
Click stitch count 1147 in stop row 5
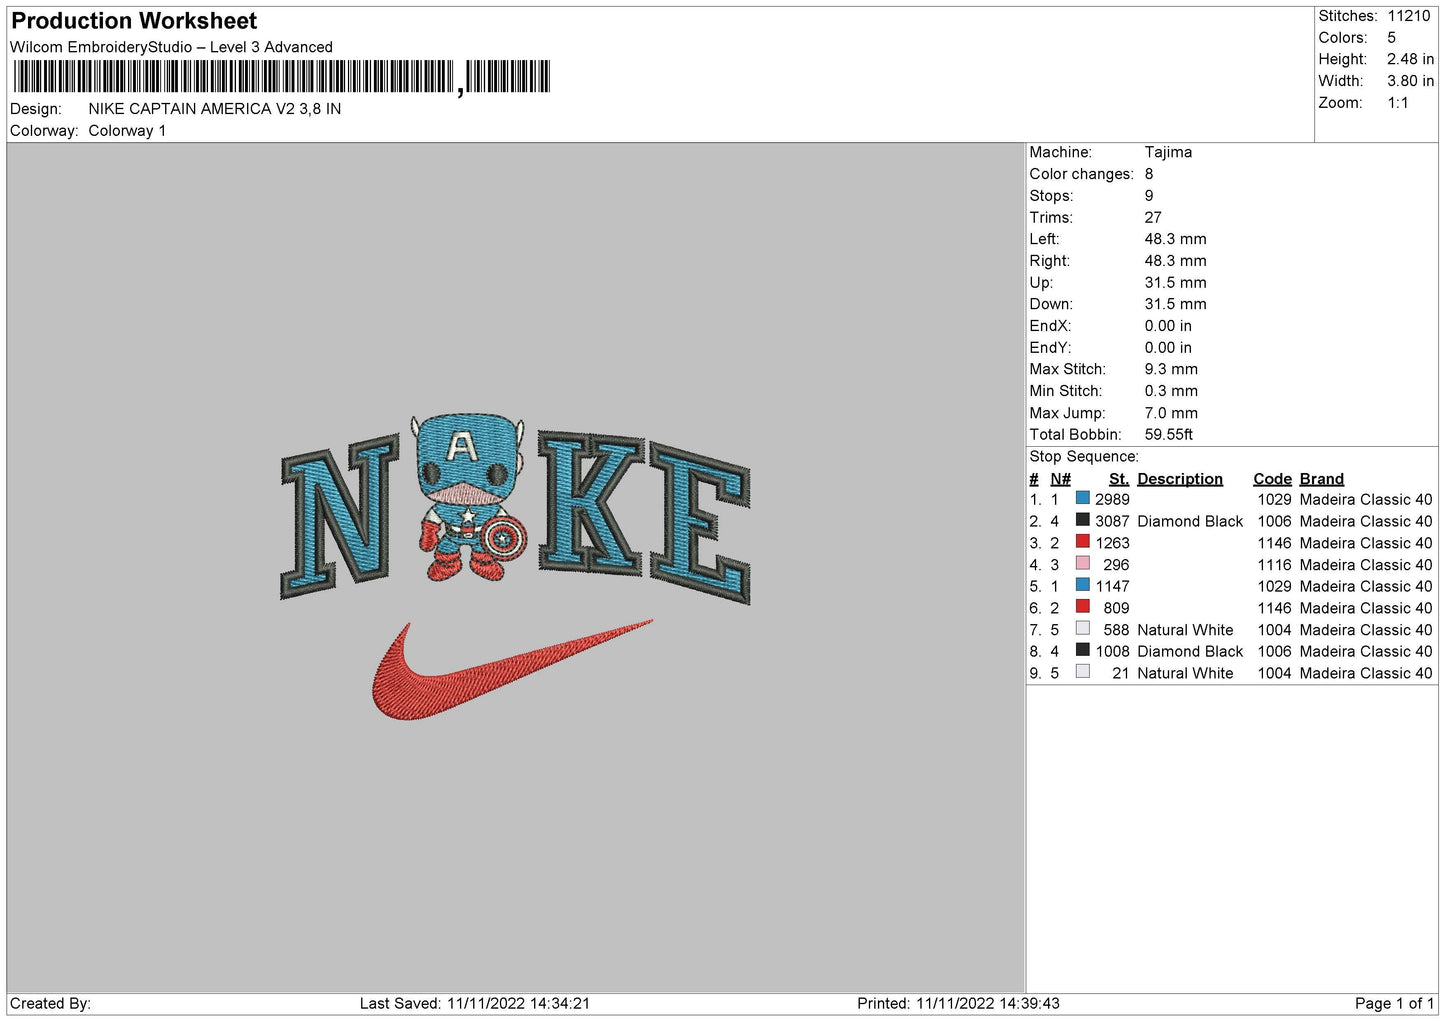(x=1112, y=587)
